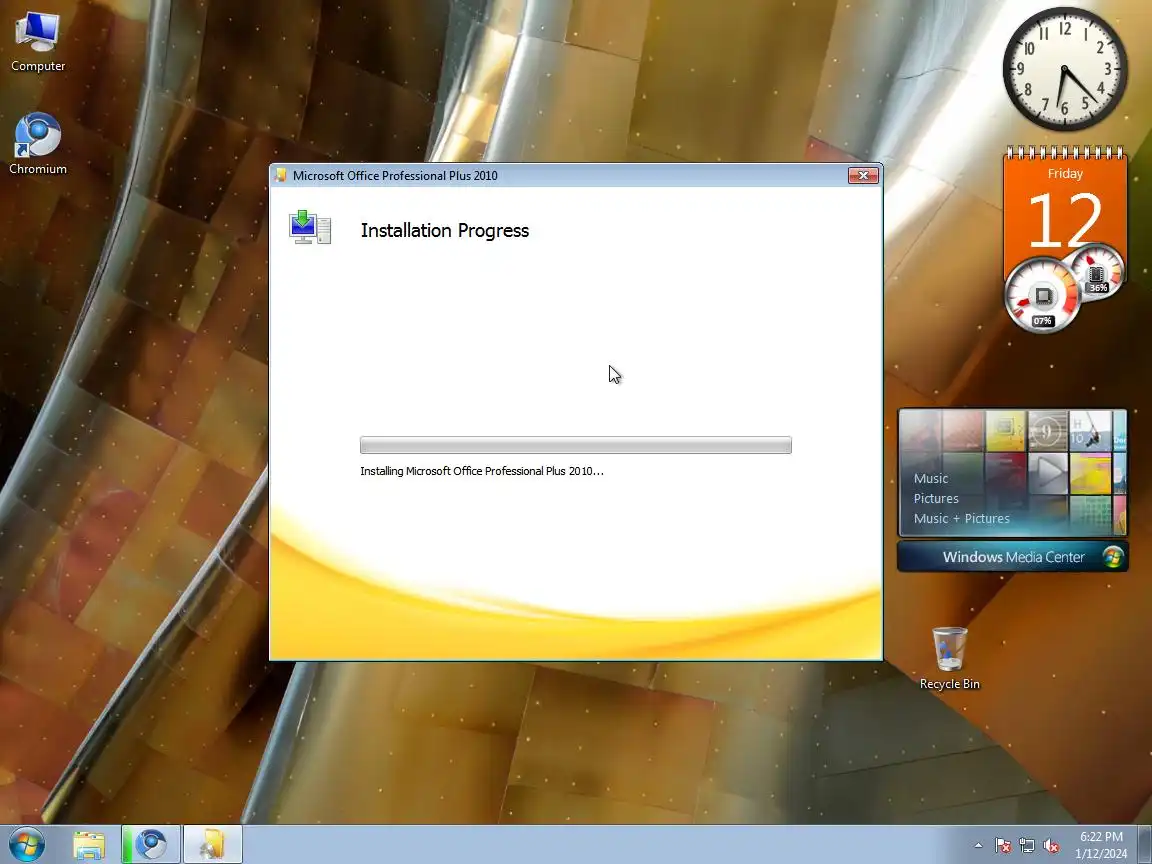
Task: Click the Installation Progress download icon
Action: tap(310, 226)
